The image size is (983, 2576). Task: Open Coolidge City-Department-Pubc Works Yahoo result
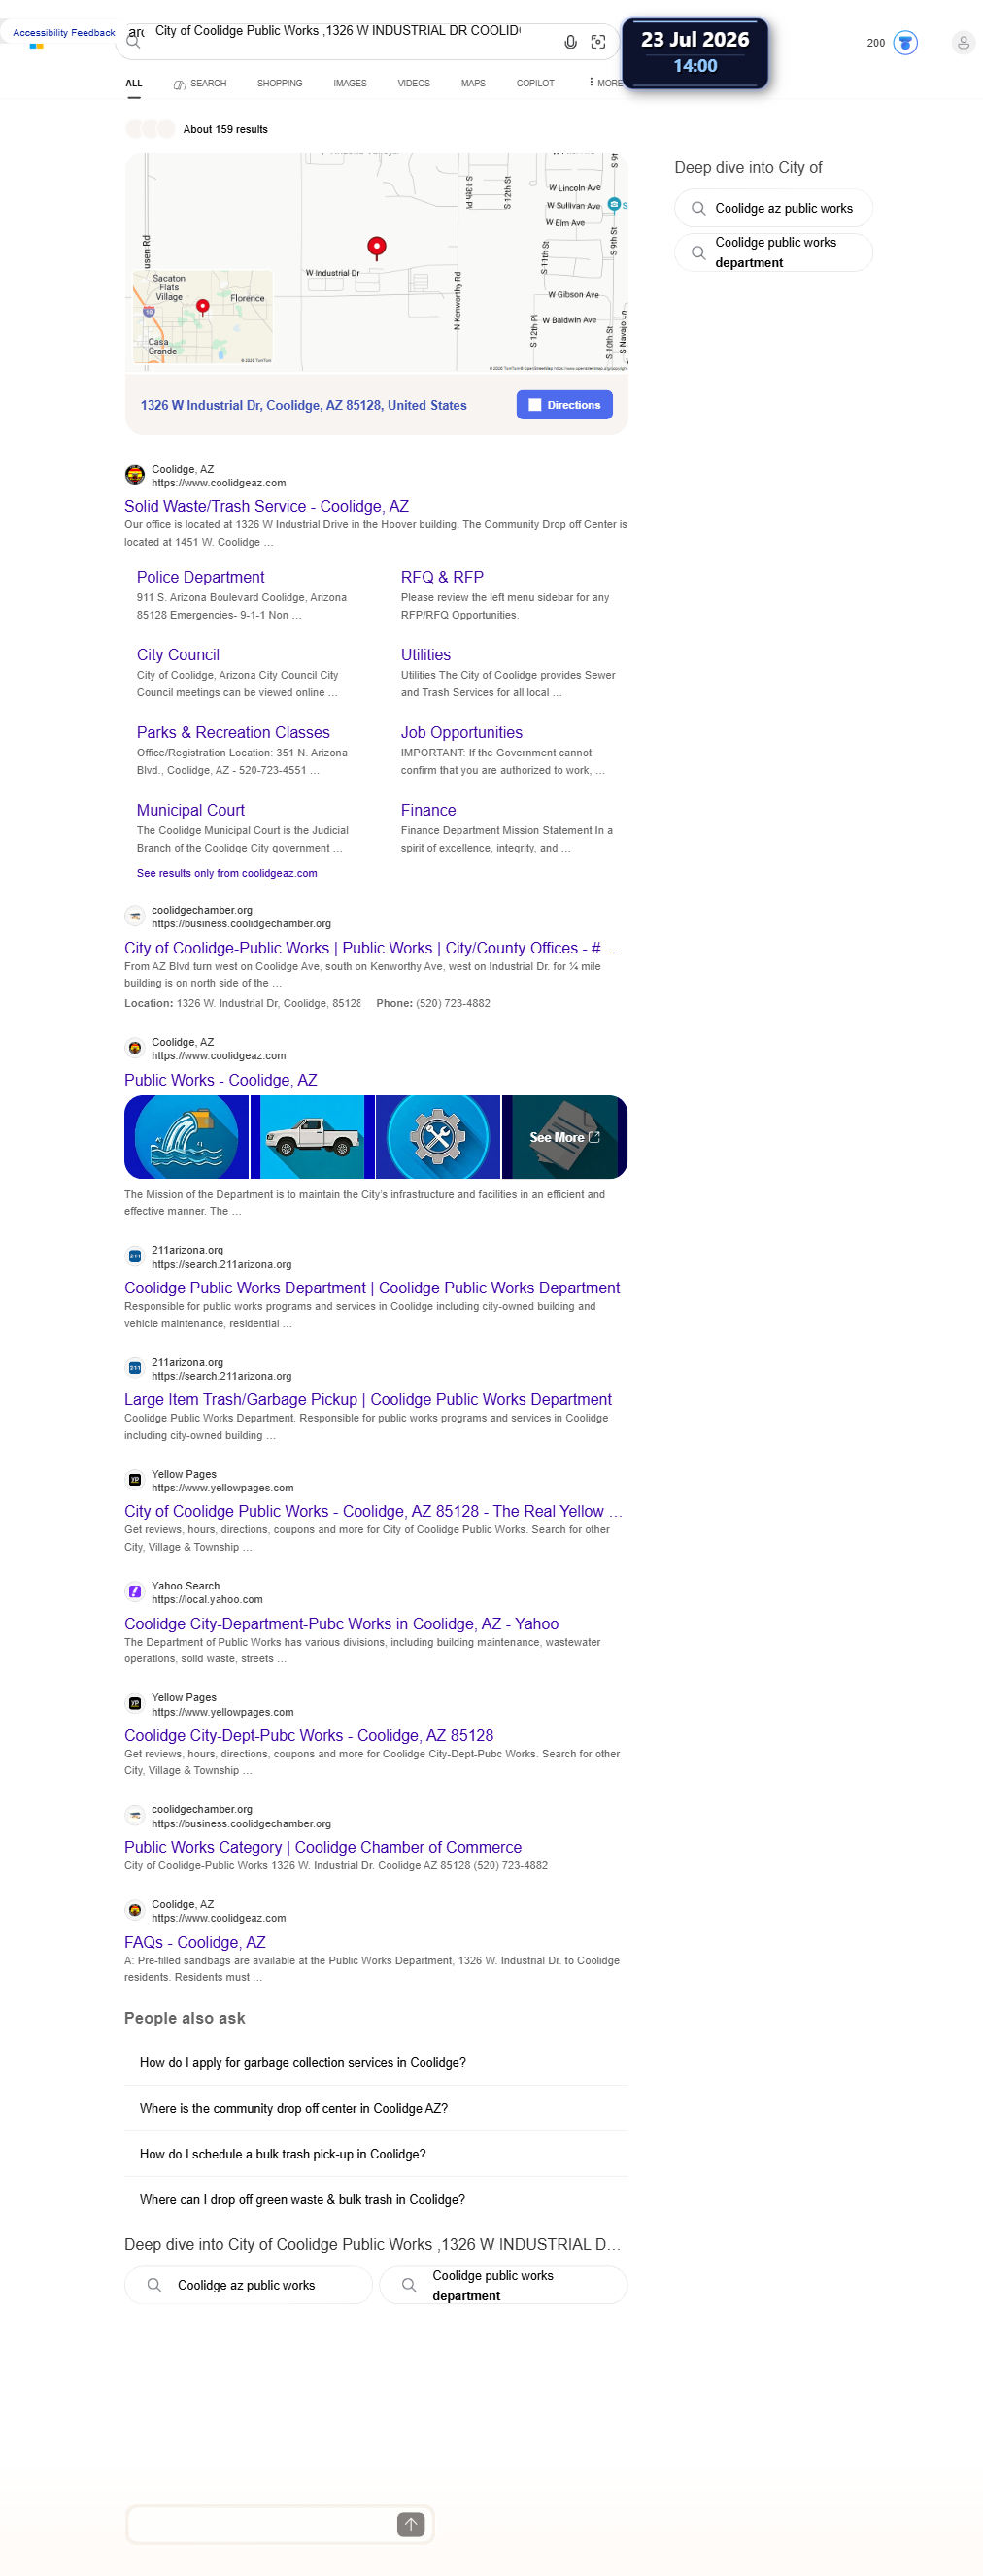pyautogui.click(x=341, y=1624)
